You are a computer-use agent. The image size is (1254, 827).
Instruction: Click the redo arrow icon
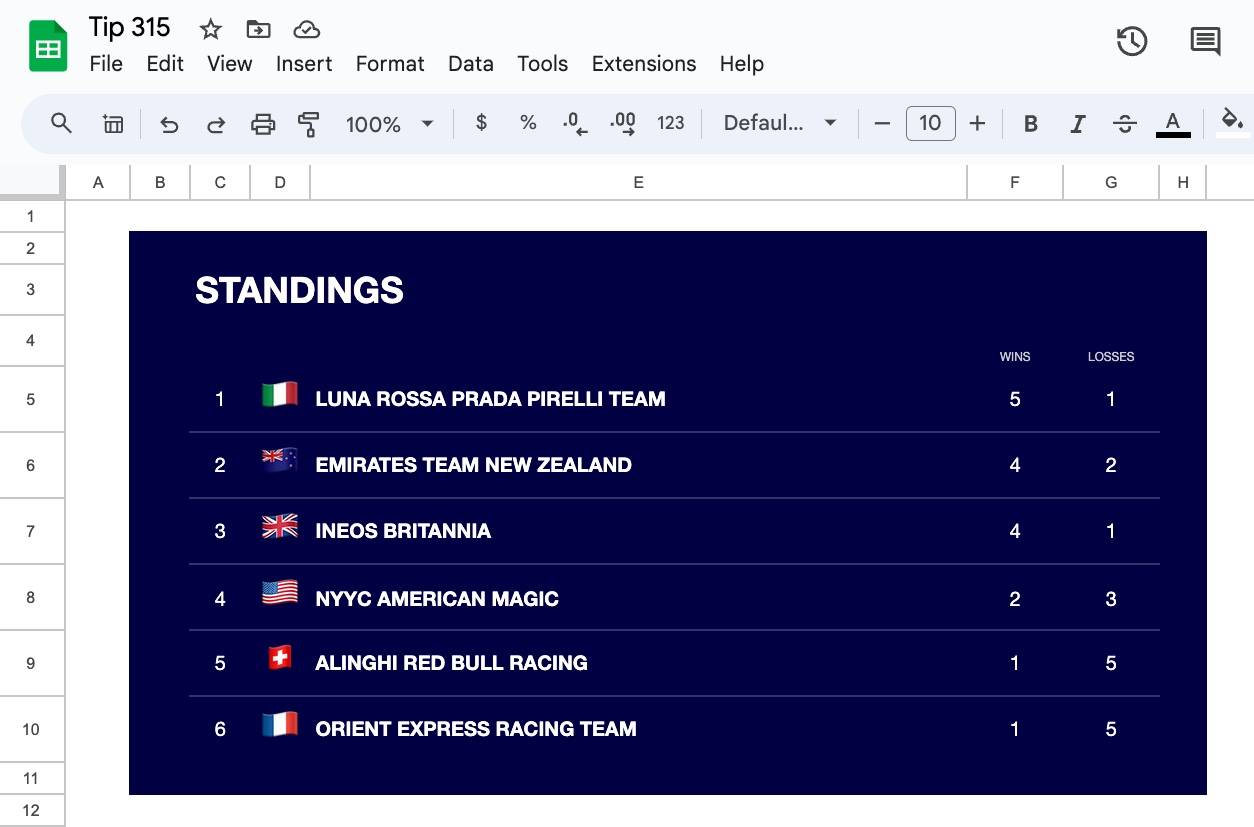tap(216, 124)
